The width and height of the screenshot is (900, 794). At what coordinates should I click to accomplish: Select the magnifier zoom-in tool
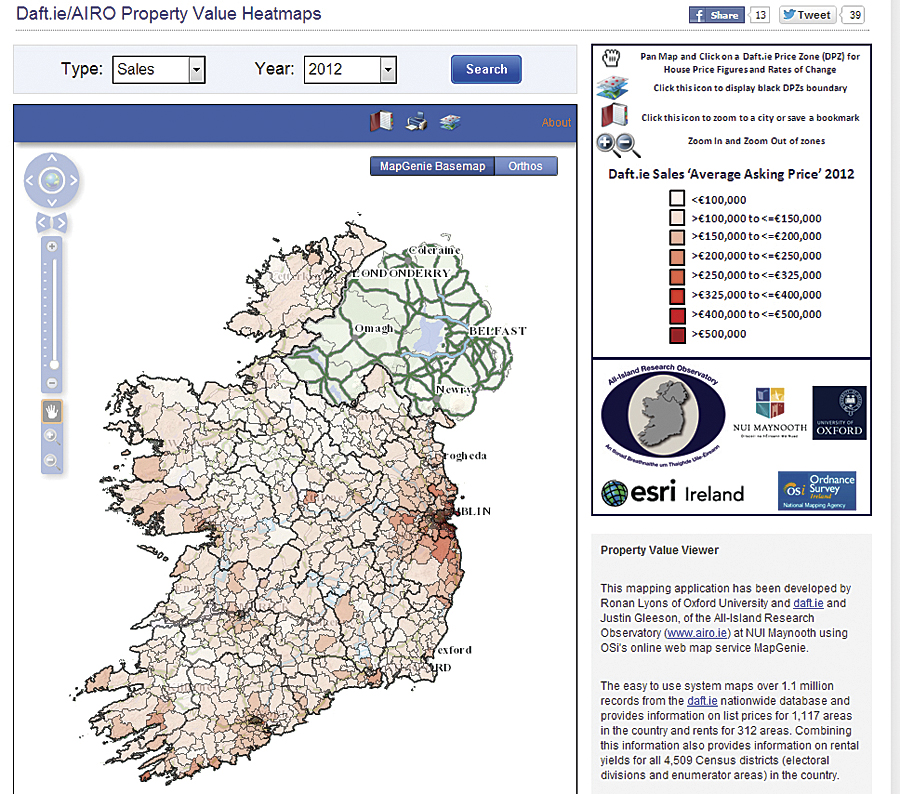point(52,436)
